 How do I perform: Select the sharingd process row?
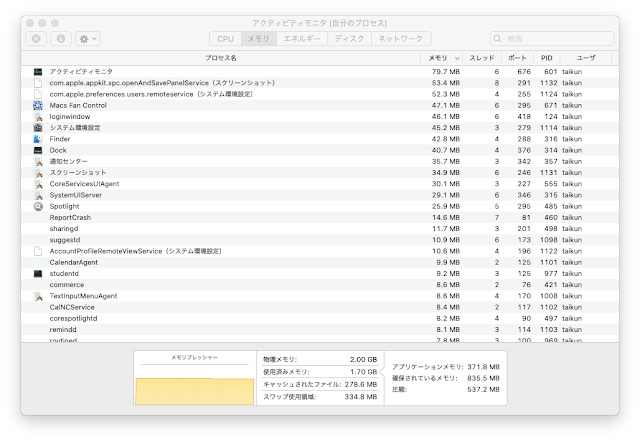pos(320,229)
